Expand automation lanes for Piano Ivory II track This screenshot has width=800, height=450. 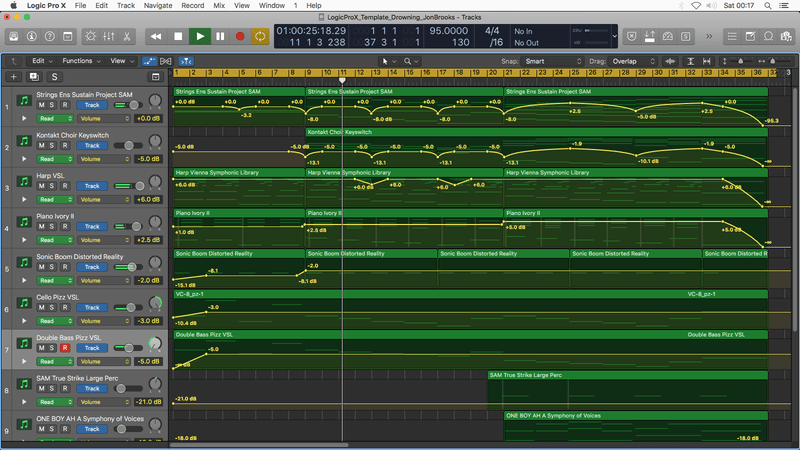pyautogui.click(x=24, y=240)
